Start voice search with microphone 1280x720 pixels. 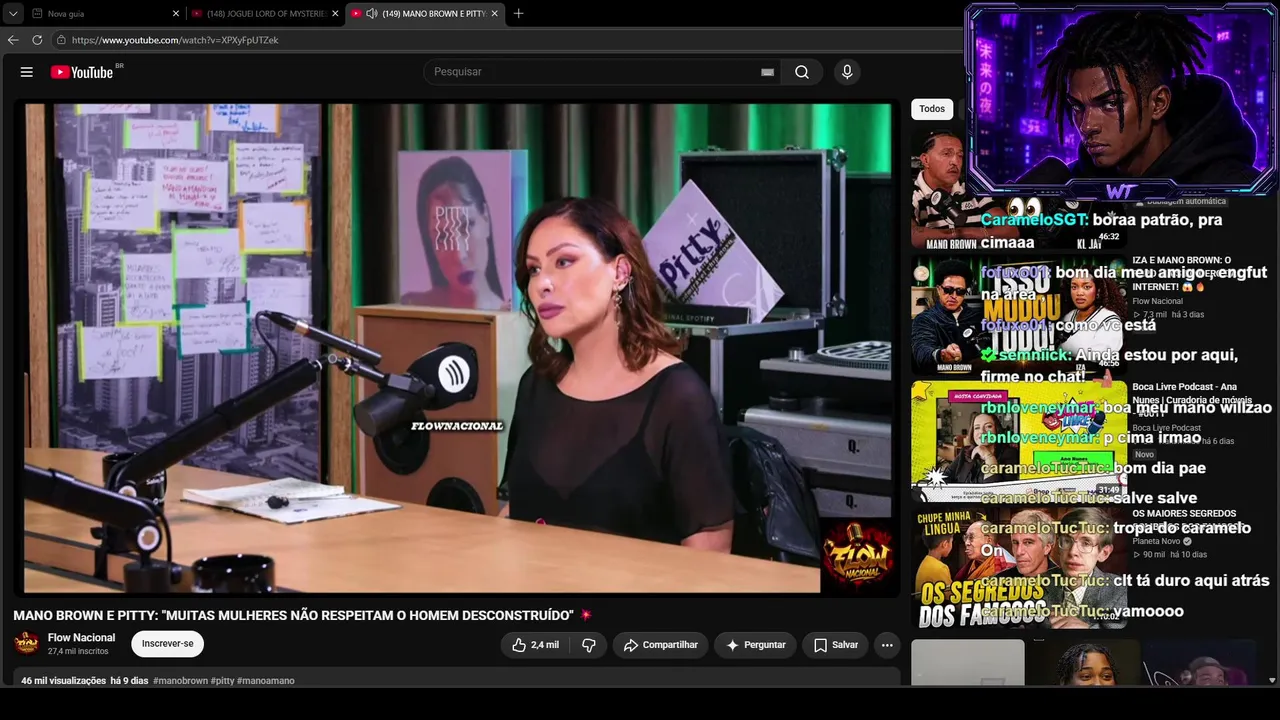(x=847, y=72)
